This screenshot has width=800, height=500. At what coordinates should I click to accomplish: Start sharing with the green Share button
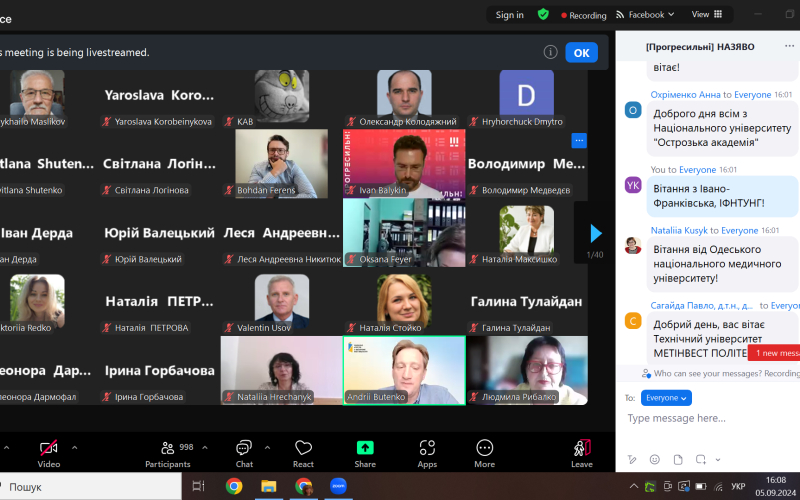(365, 454)
